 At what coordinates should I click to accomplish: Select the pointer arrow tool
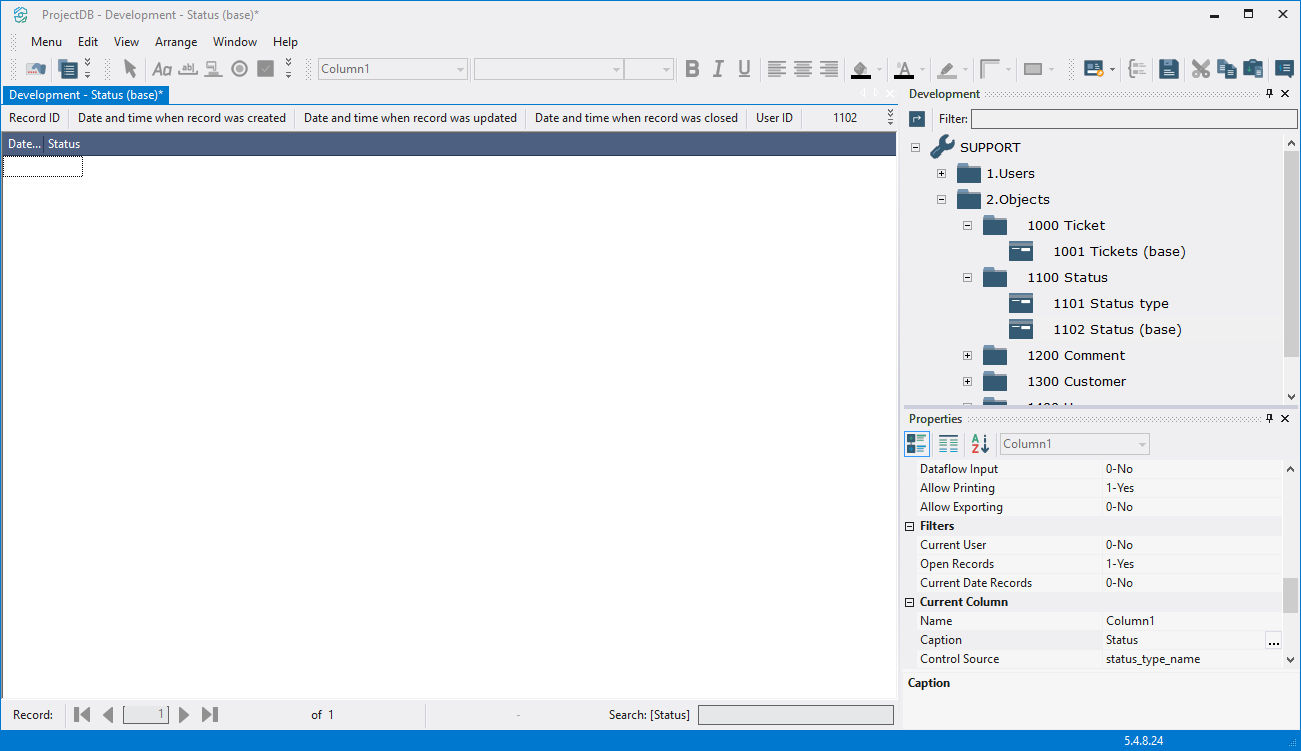(x=130, y=69)
